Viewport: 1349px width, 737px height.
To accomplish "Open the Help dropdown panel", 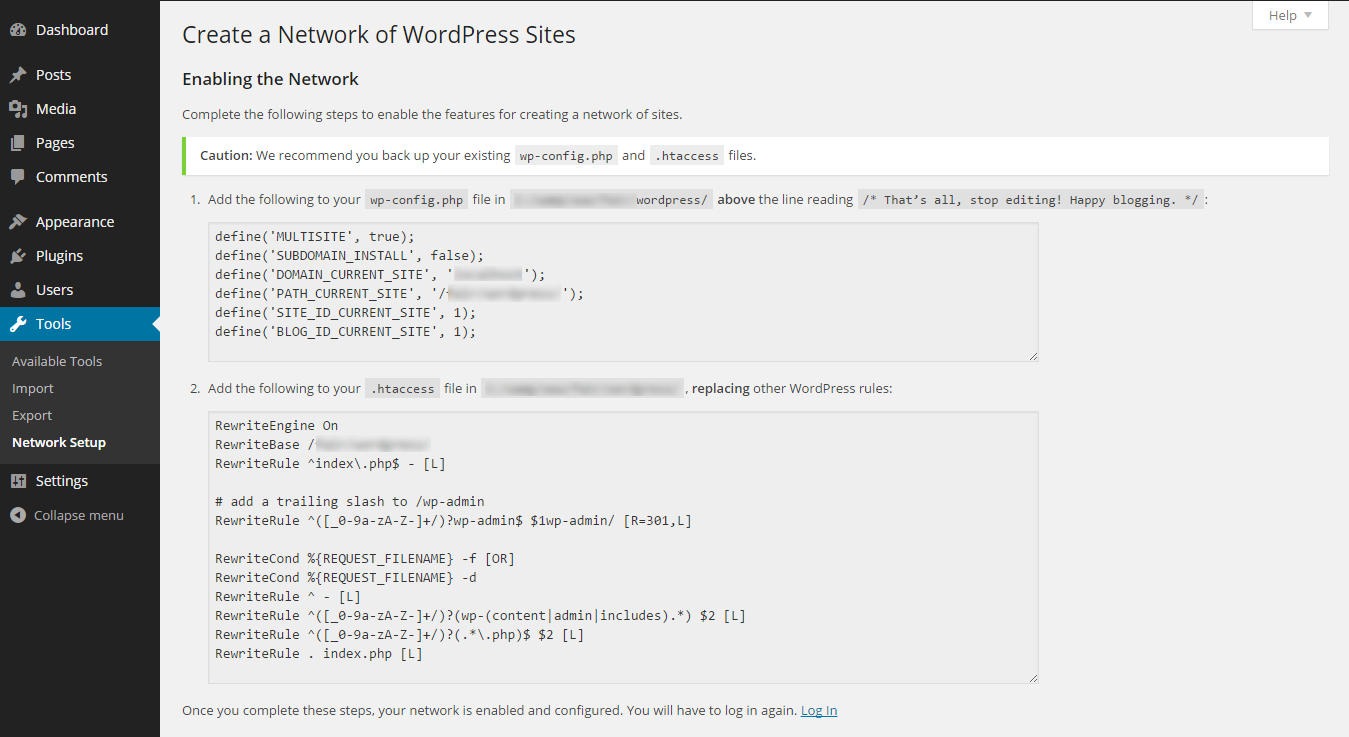I will [1289, 15].
